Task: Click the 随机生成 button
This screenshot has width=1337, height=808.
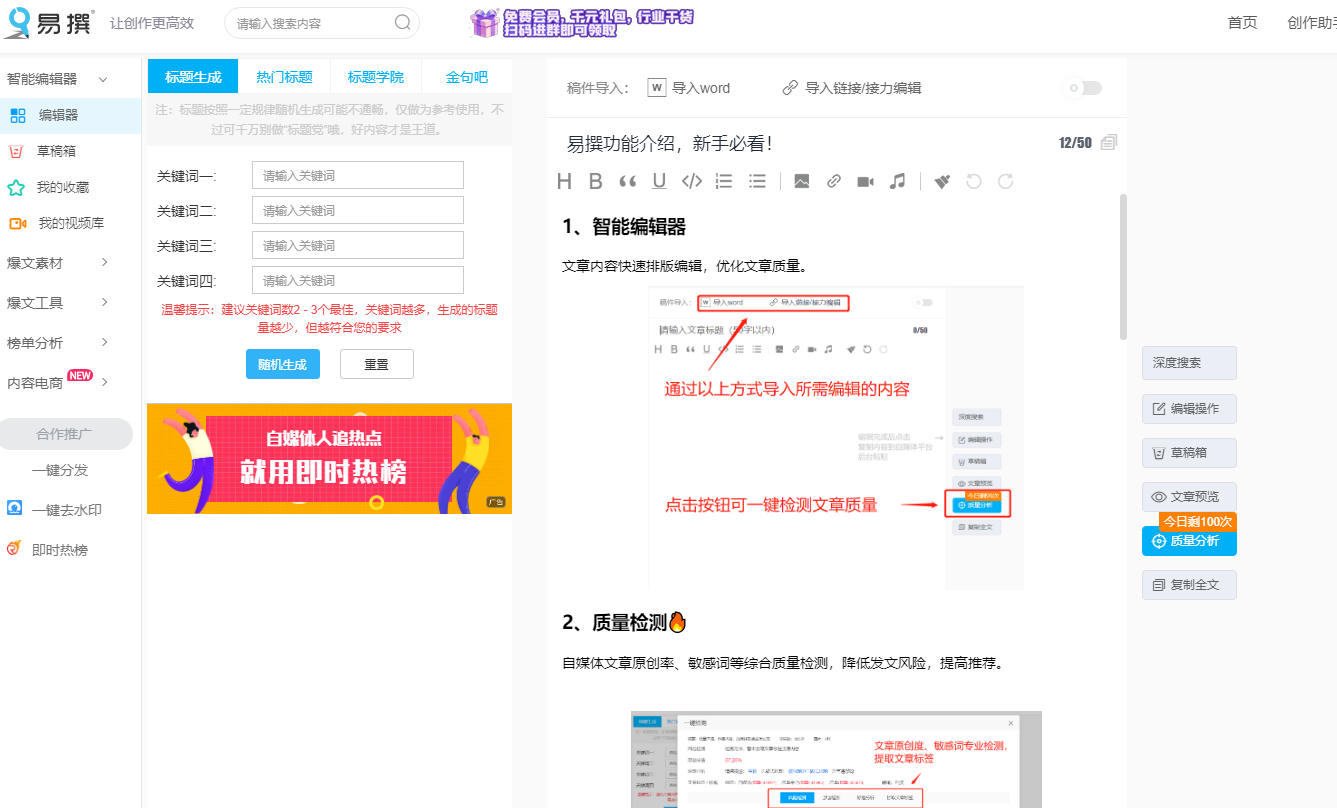Action: click(x=283, y=364)
